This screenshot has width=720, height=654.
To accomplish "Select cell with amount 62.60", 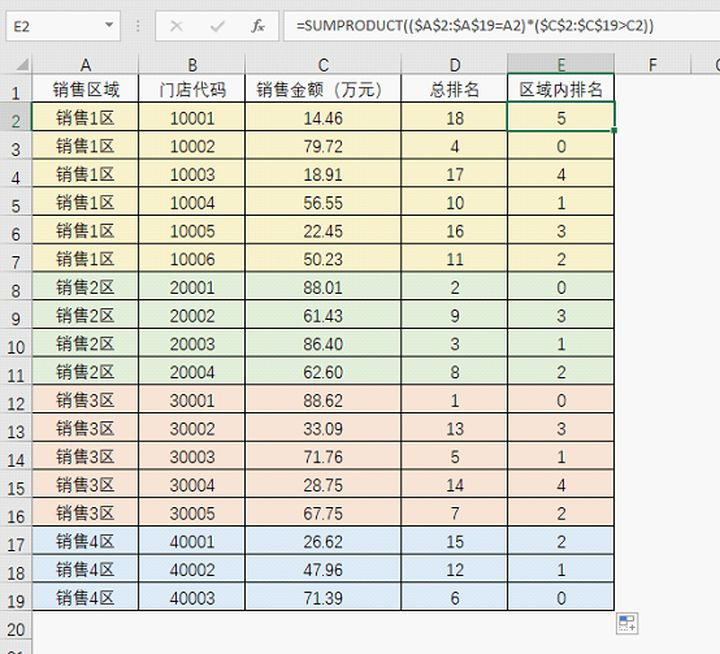I will click(323, 372).
